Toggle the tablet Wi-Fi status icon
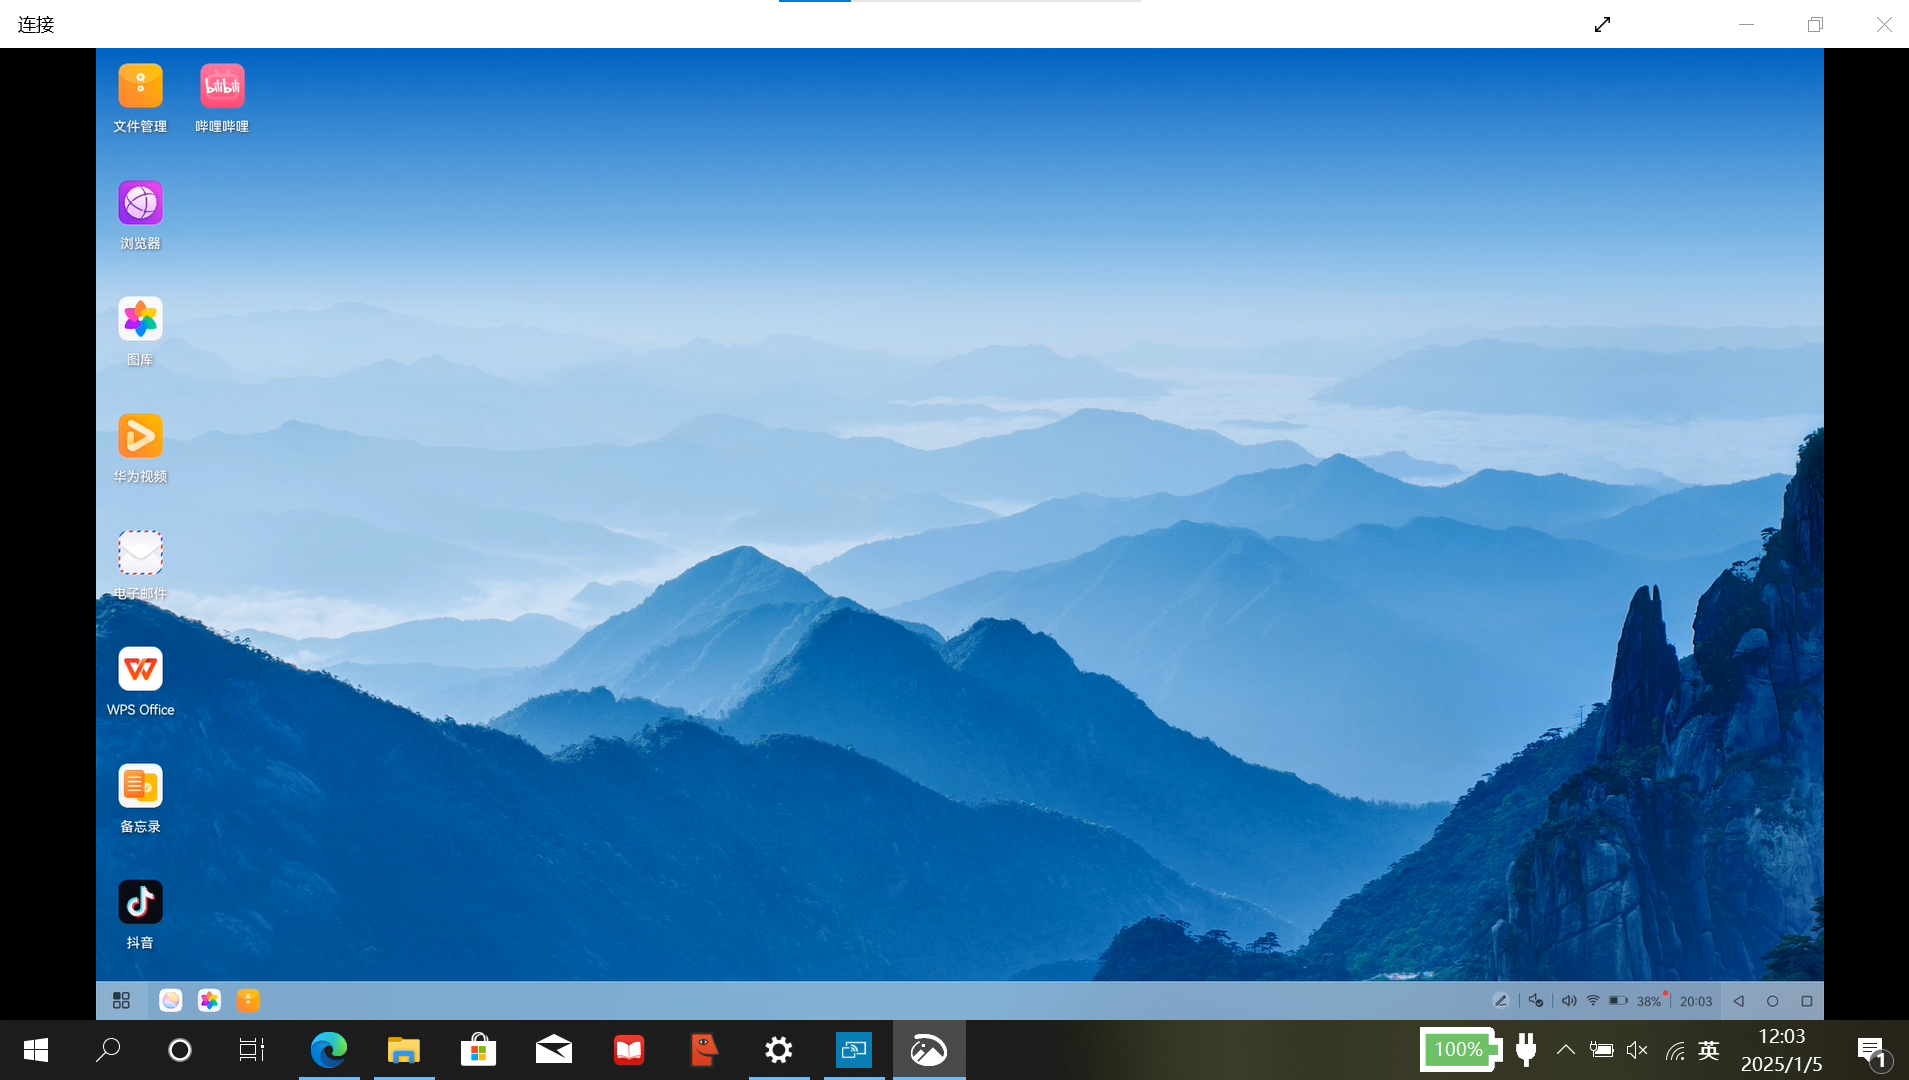 (x=1593, y=1000)
